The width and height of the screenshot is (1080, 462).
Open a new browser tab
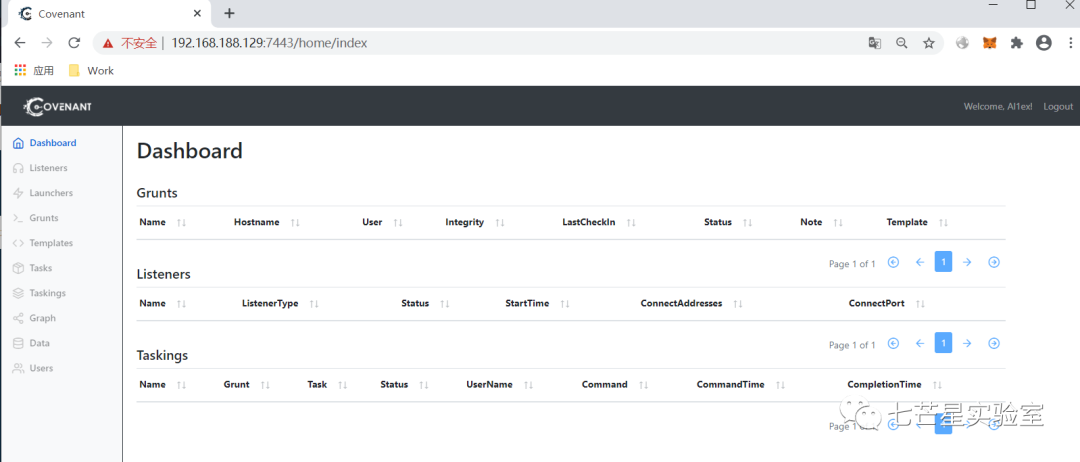[229, 13]
